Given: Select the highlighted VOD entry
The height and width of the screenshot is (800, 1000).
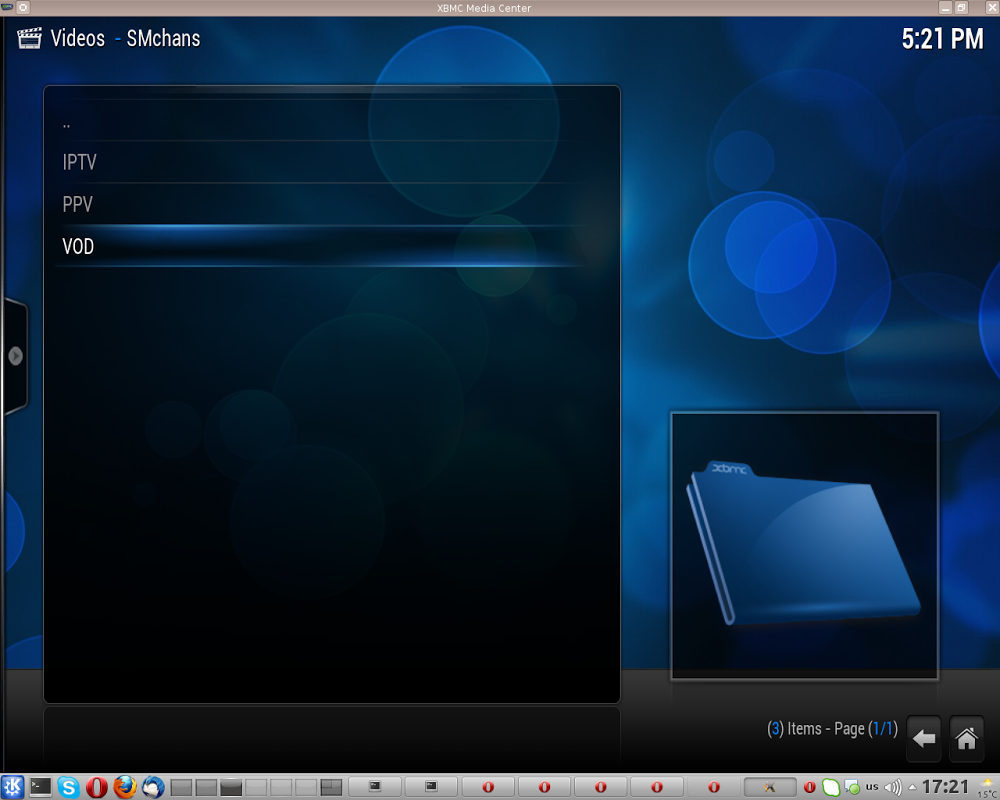Looking at the screenshot, I should tap(332, 246).
